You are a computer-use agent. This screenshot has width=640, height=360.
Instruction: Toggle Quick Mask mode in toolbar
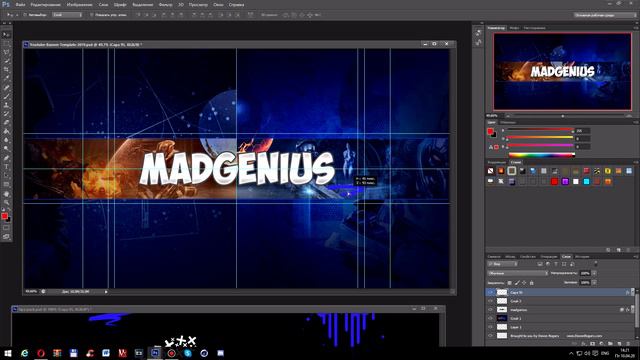tap(6, 228)
